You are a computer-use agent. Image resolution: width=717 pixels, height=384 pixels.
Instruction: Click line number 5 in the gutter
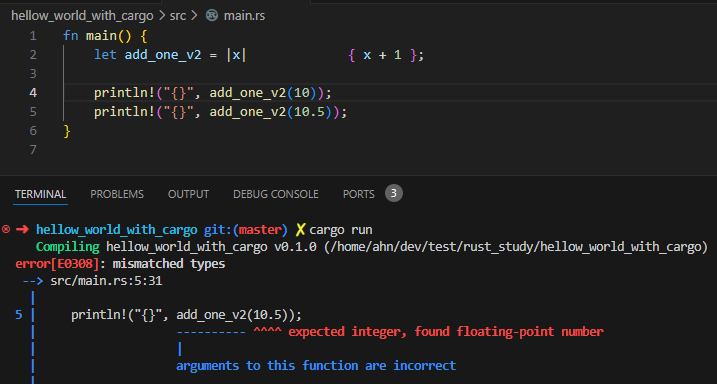pos(33,112)
